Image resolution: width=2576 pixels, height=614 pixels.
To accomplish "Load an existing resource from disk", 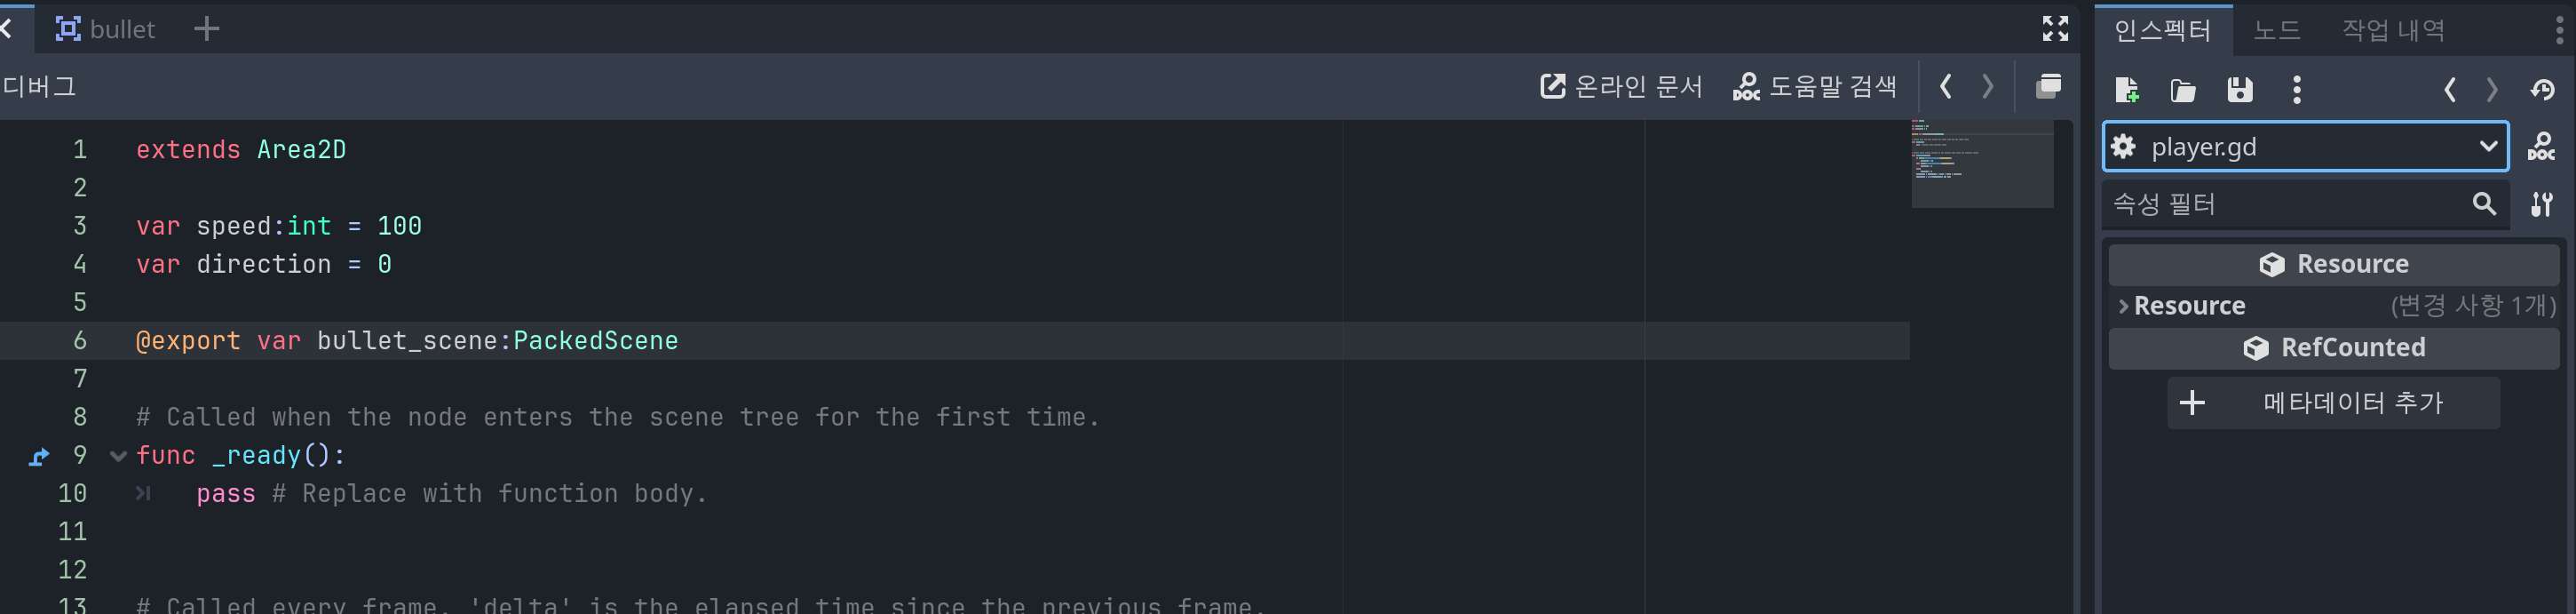I will [x=2183, y=90].
